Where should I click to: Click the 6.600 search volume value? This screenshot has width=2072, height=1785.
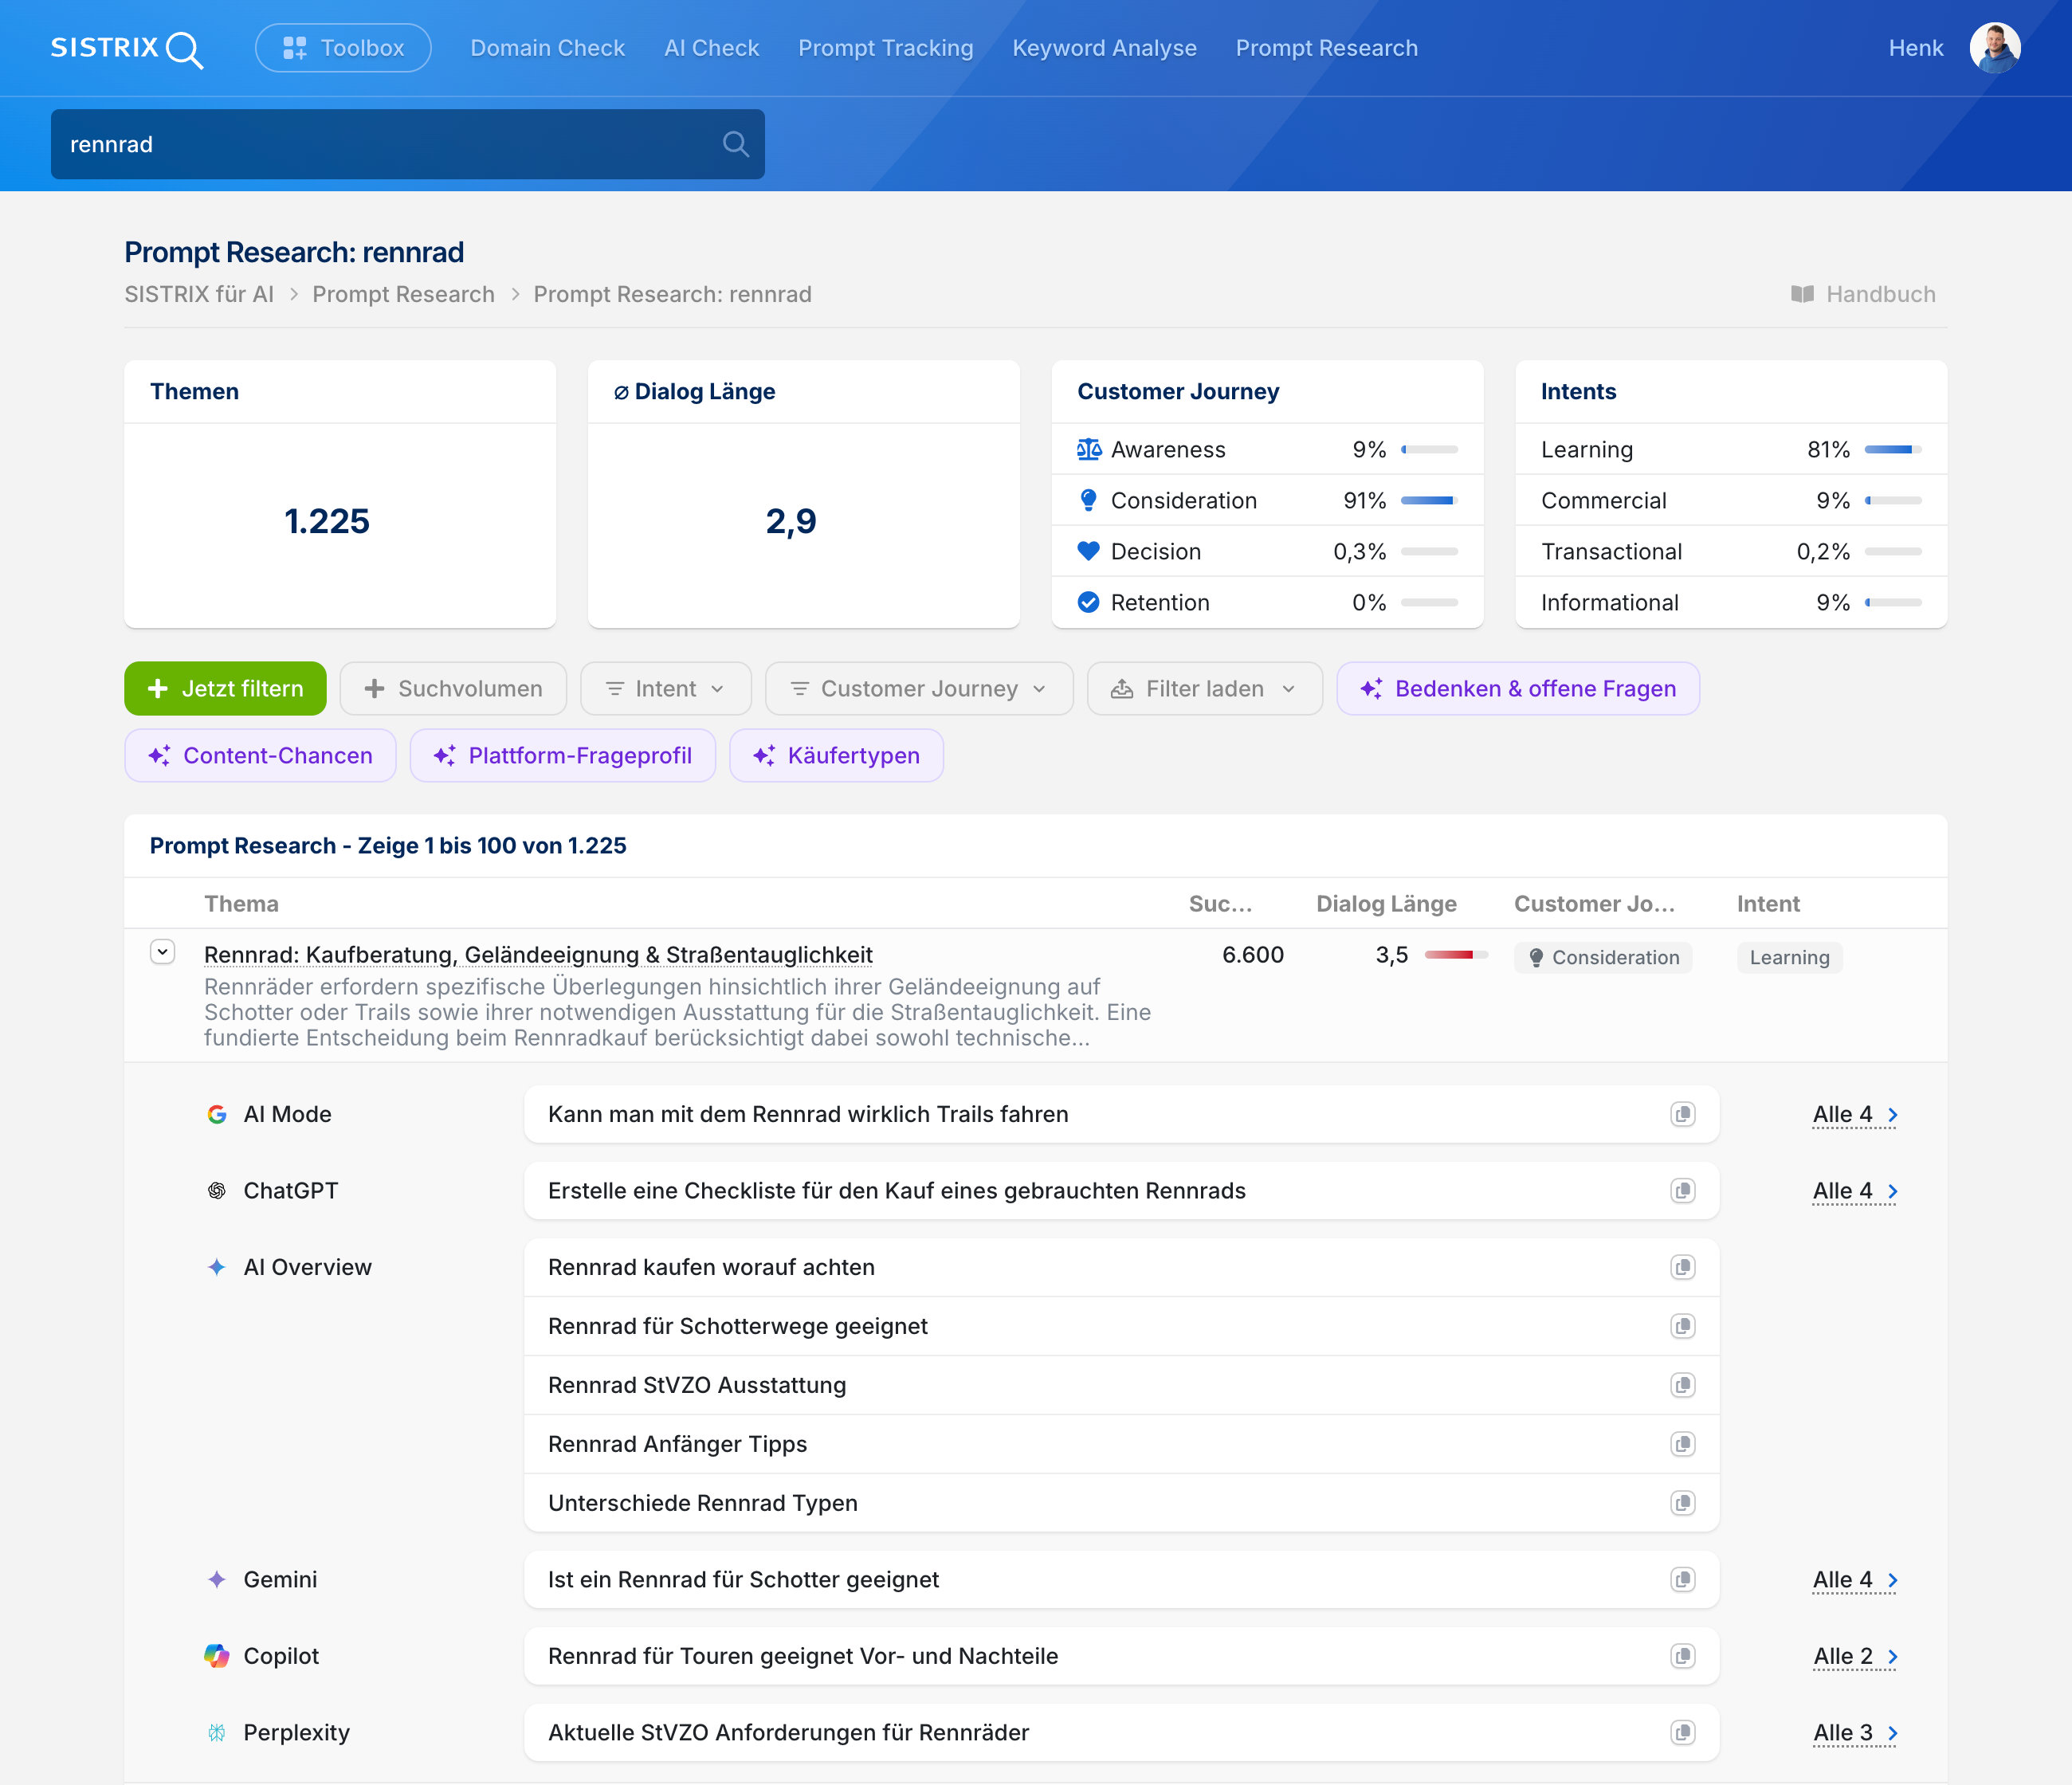(x=1252, y=955)
